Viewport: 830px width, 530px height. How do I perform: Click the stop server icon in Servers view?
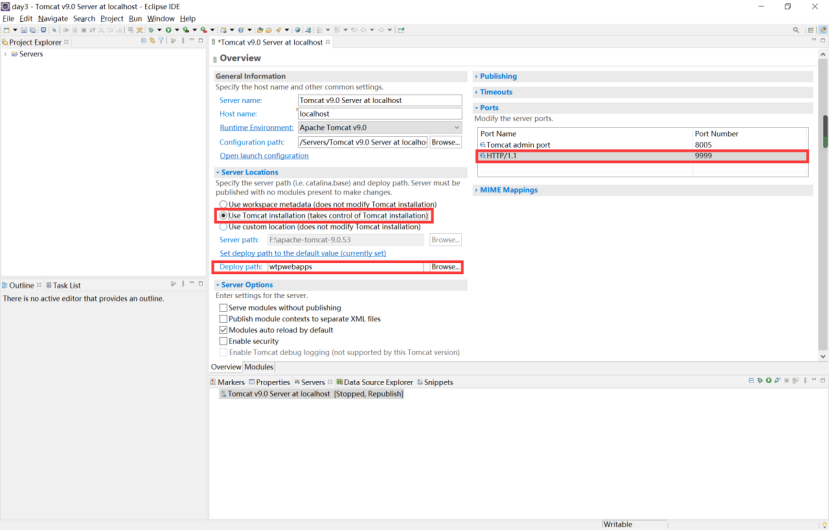(787, 380)
